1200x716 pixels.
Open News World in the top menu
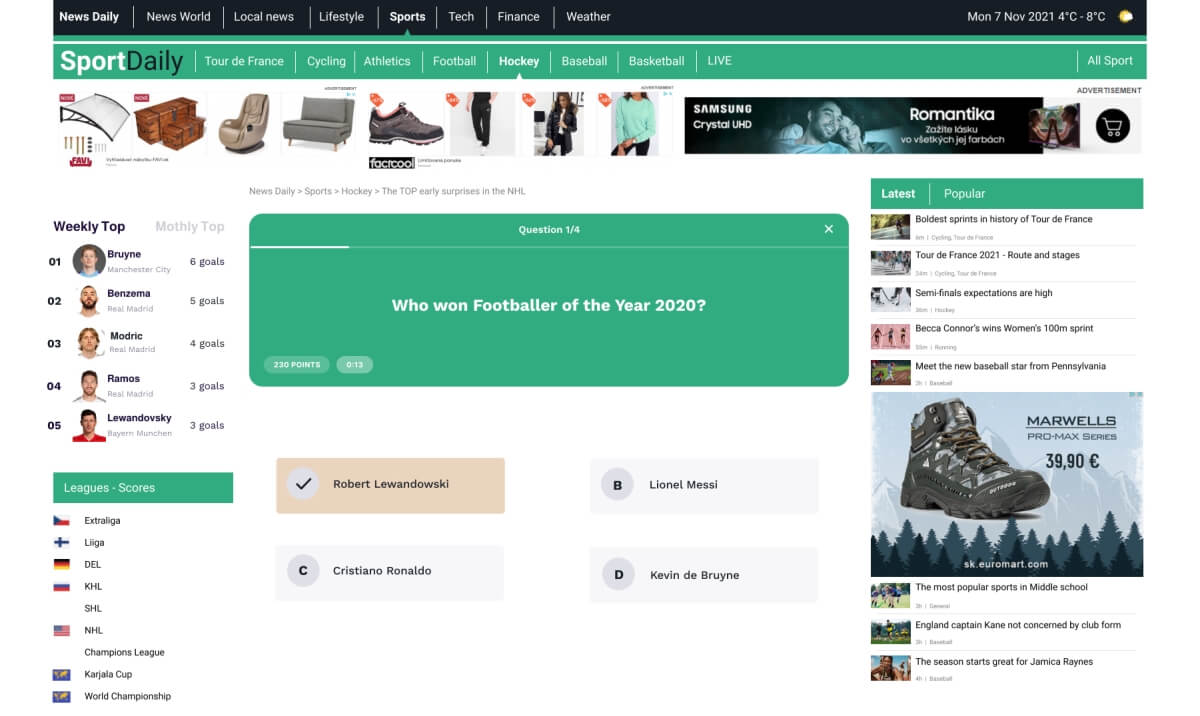(178, 16)
